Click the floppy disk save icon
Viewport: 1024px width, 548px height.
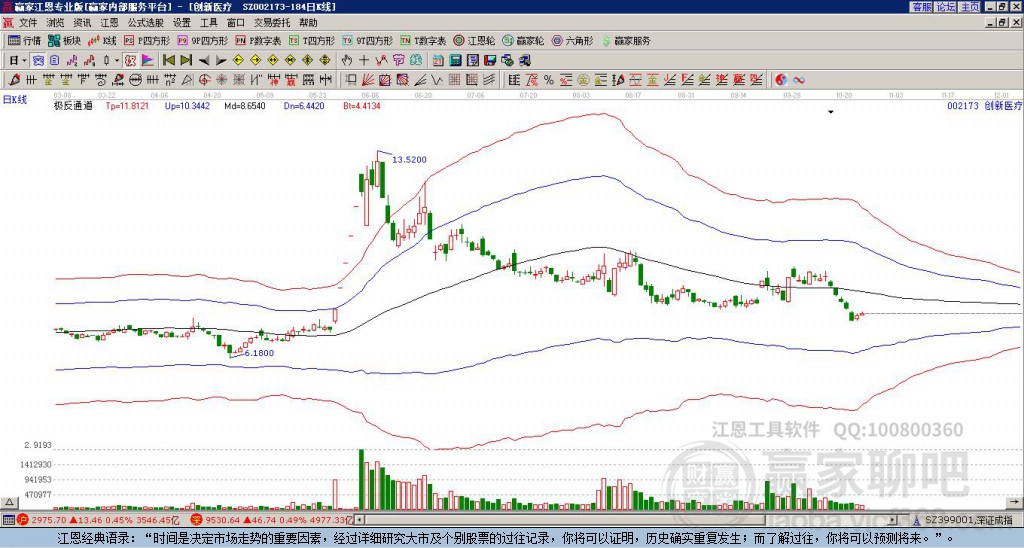(490, 61)
